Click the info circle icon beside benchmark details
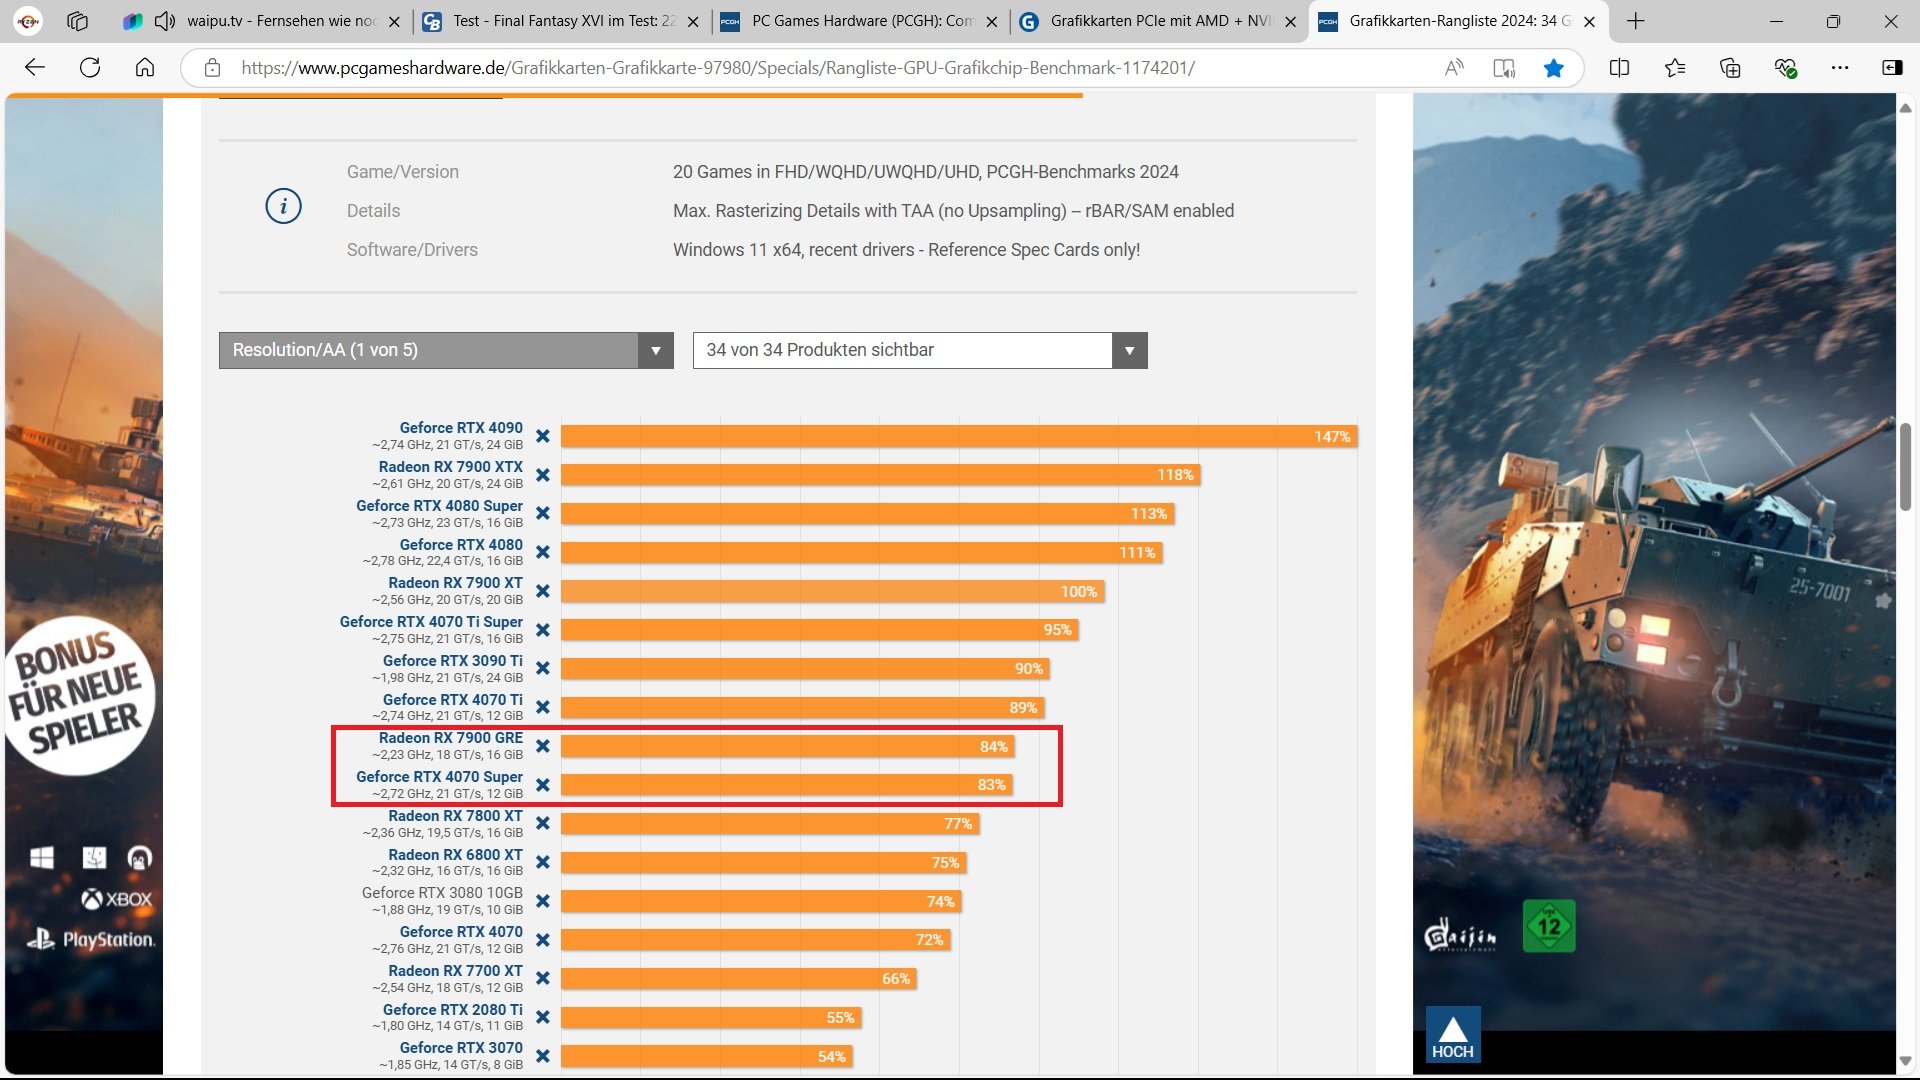The height and width of the screenshot is (1080, 1922). [283, 207]
